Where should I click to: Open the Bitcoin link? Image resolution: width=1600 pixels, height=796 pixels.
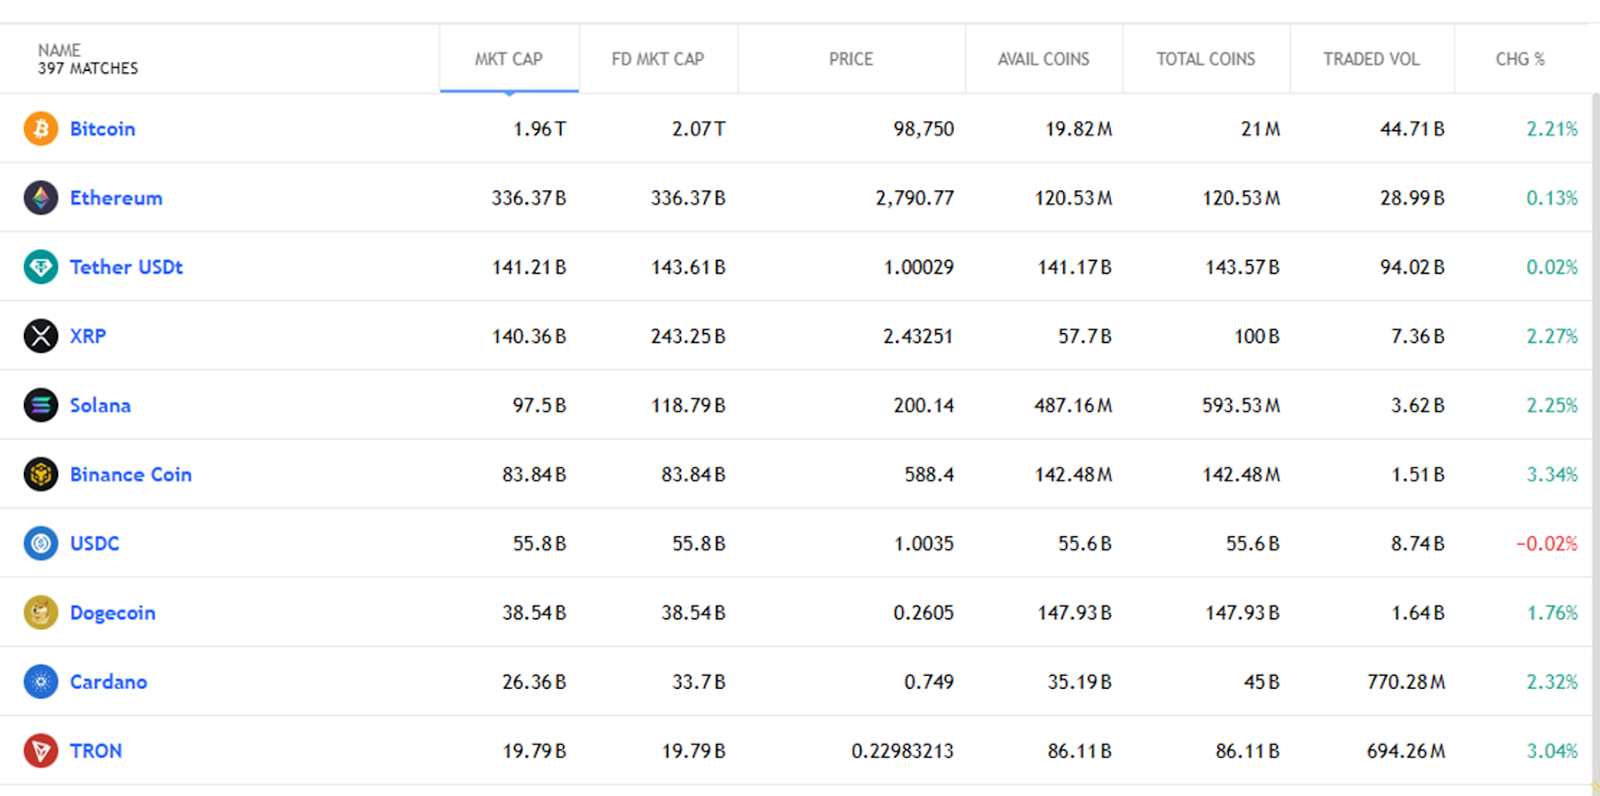[102, 129]
